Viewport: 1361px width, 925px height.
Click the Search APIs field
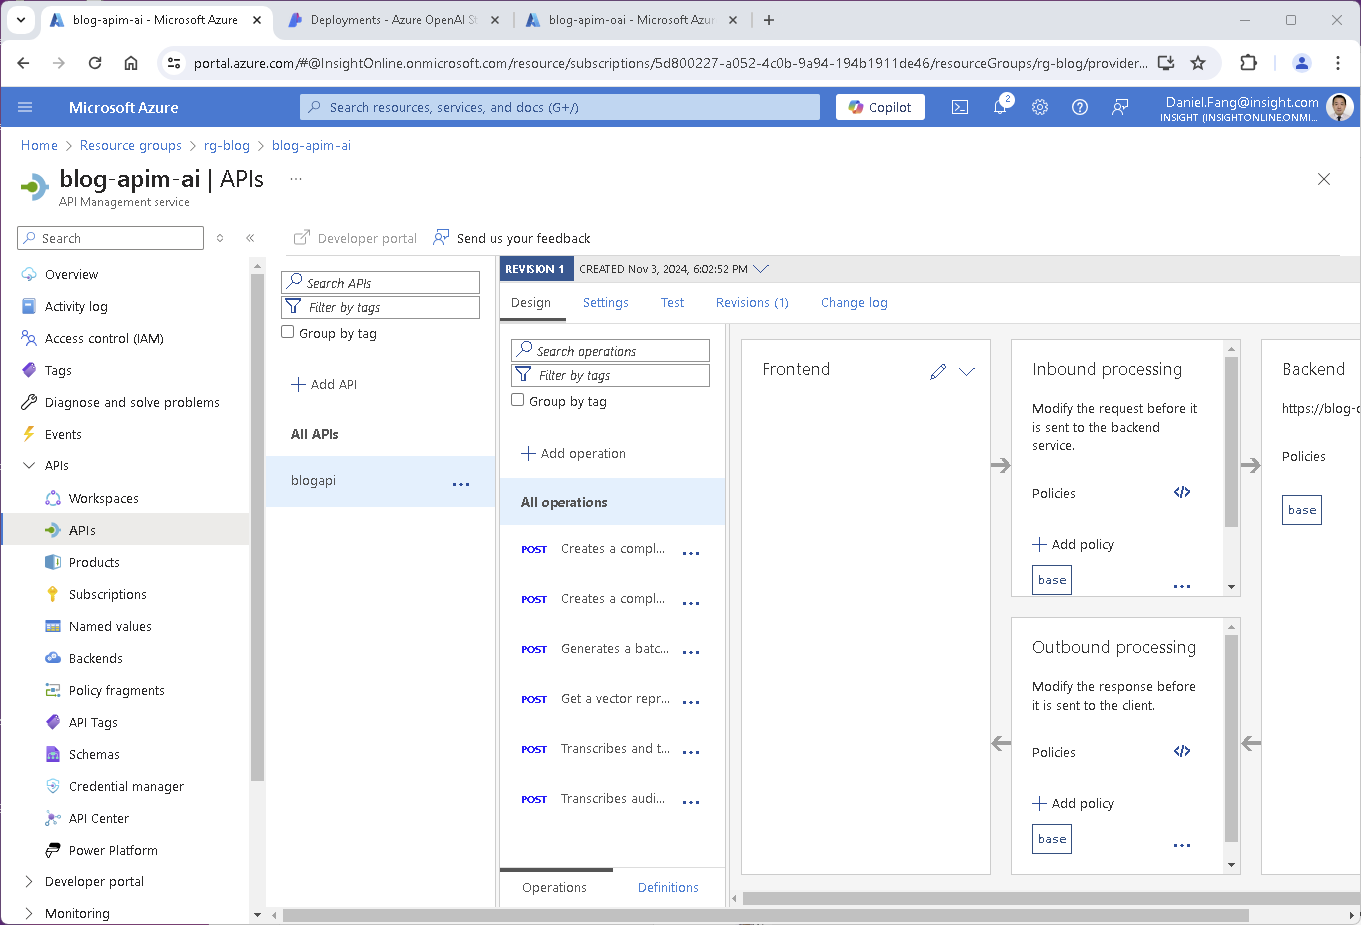[380, 283]
